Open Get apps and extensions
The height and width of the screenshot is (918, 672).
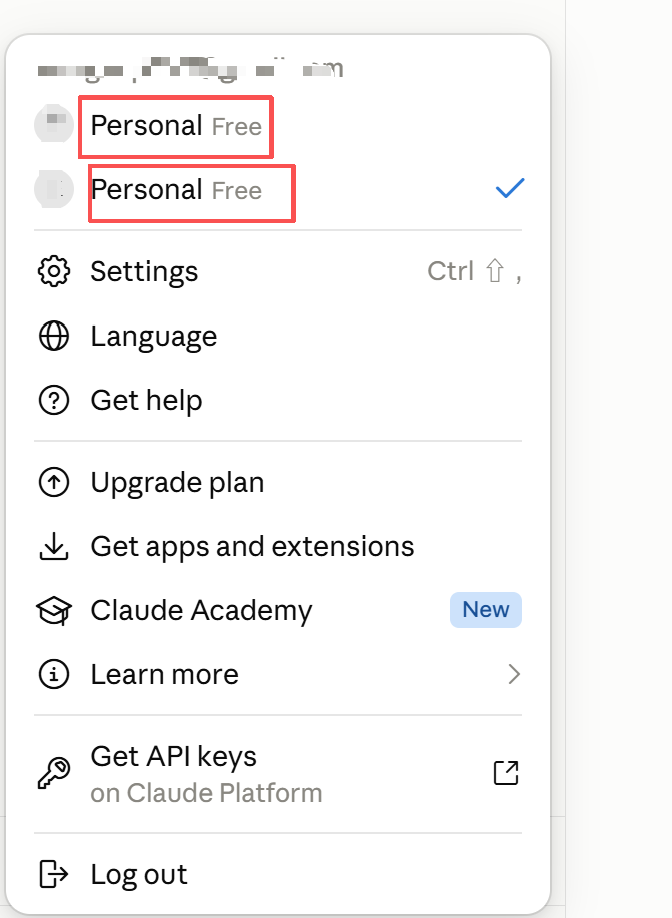click(278, 546)
